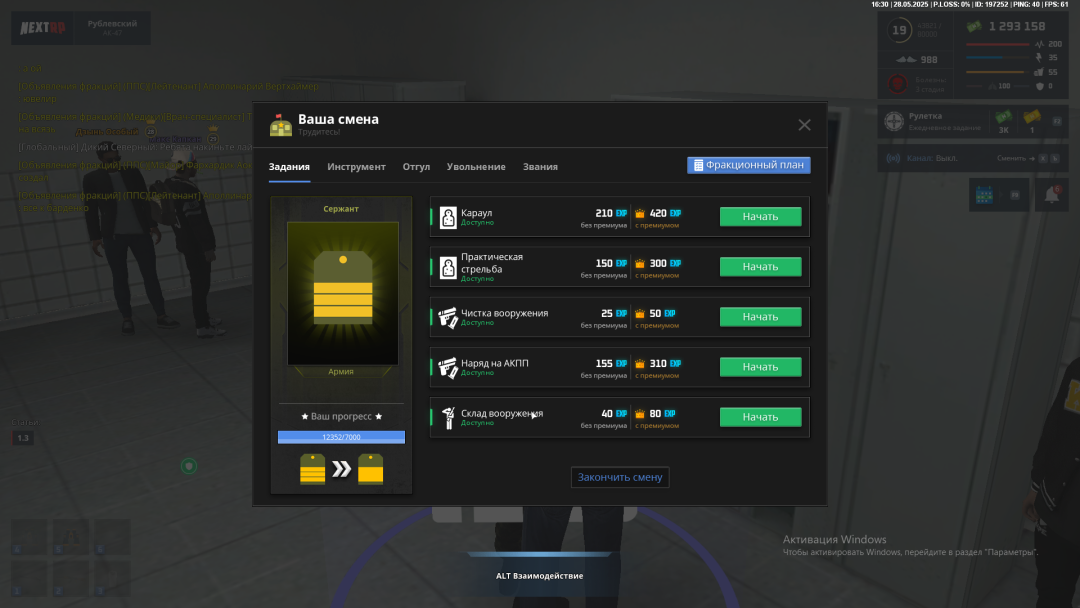Click the Склад вооружения task icon

[x=448, y=417]
